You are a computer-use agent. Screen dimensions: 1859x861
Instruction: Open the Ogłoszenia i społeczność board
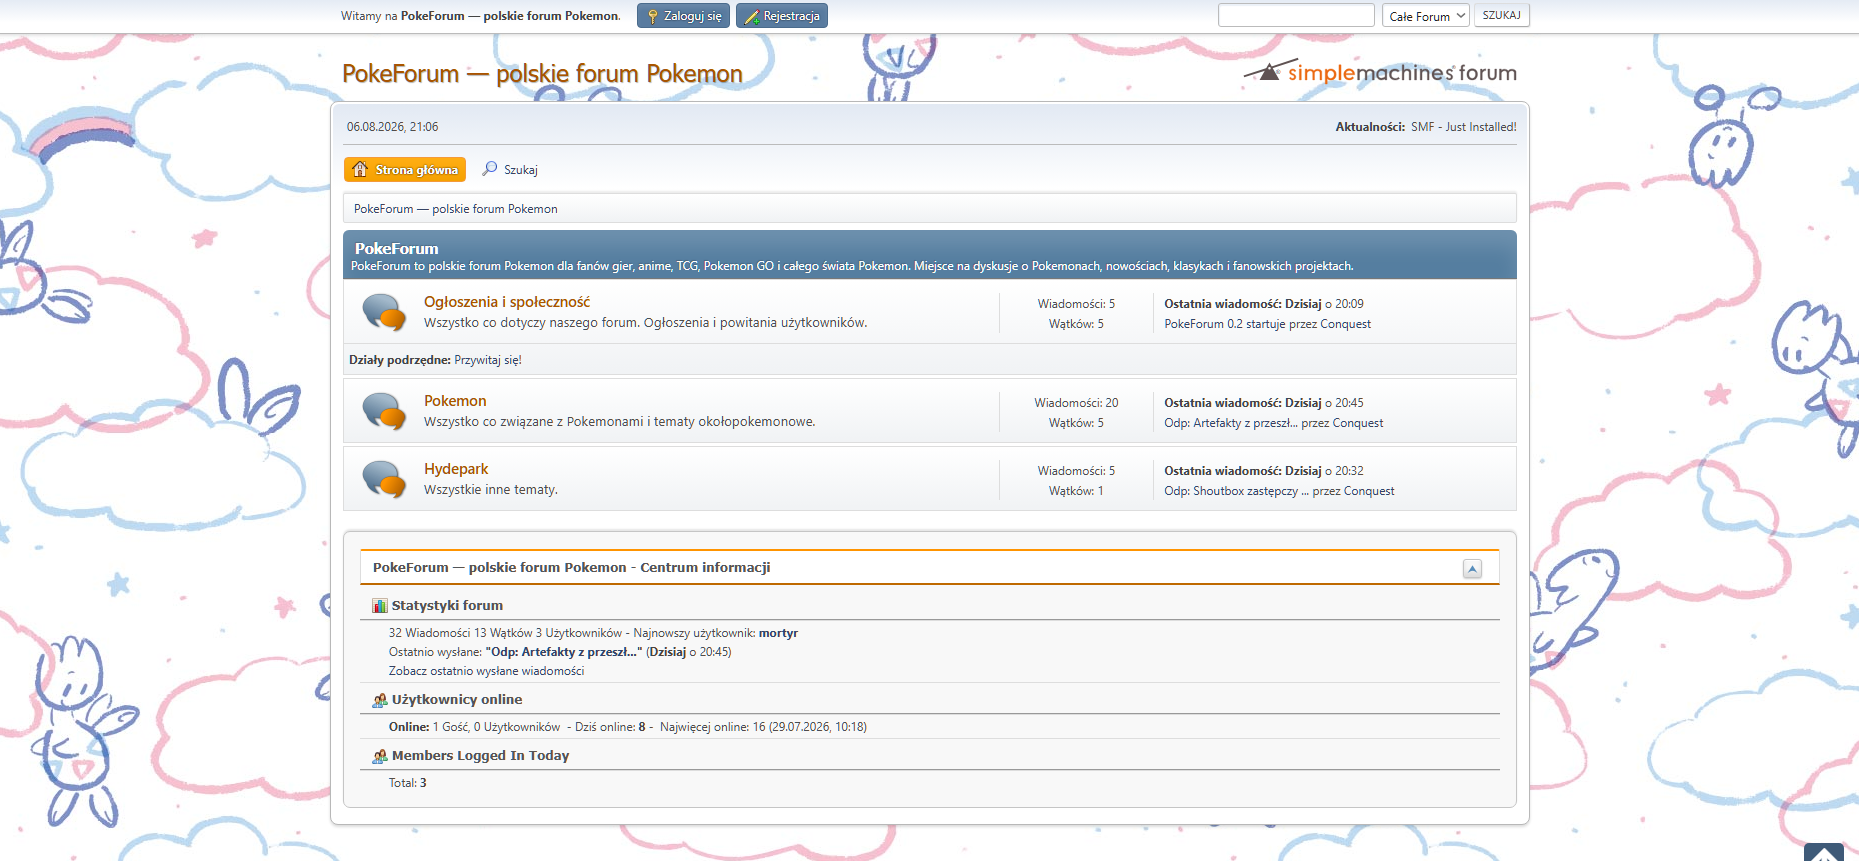pyautogui.click(x=507, y=302)
